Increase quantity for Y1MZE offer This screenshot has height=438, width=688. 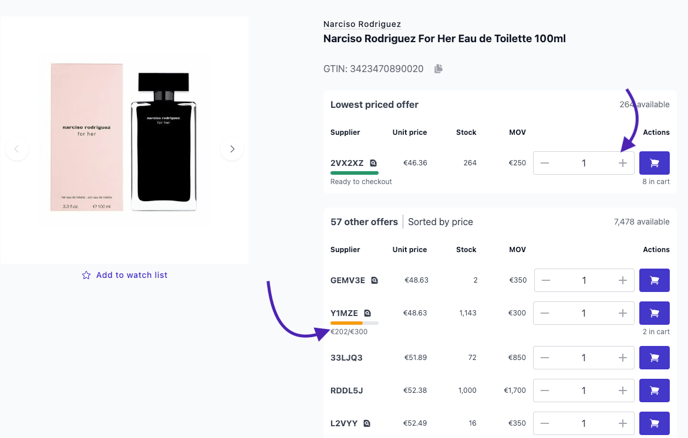pos(623,313)
